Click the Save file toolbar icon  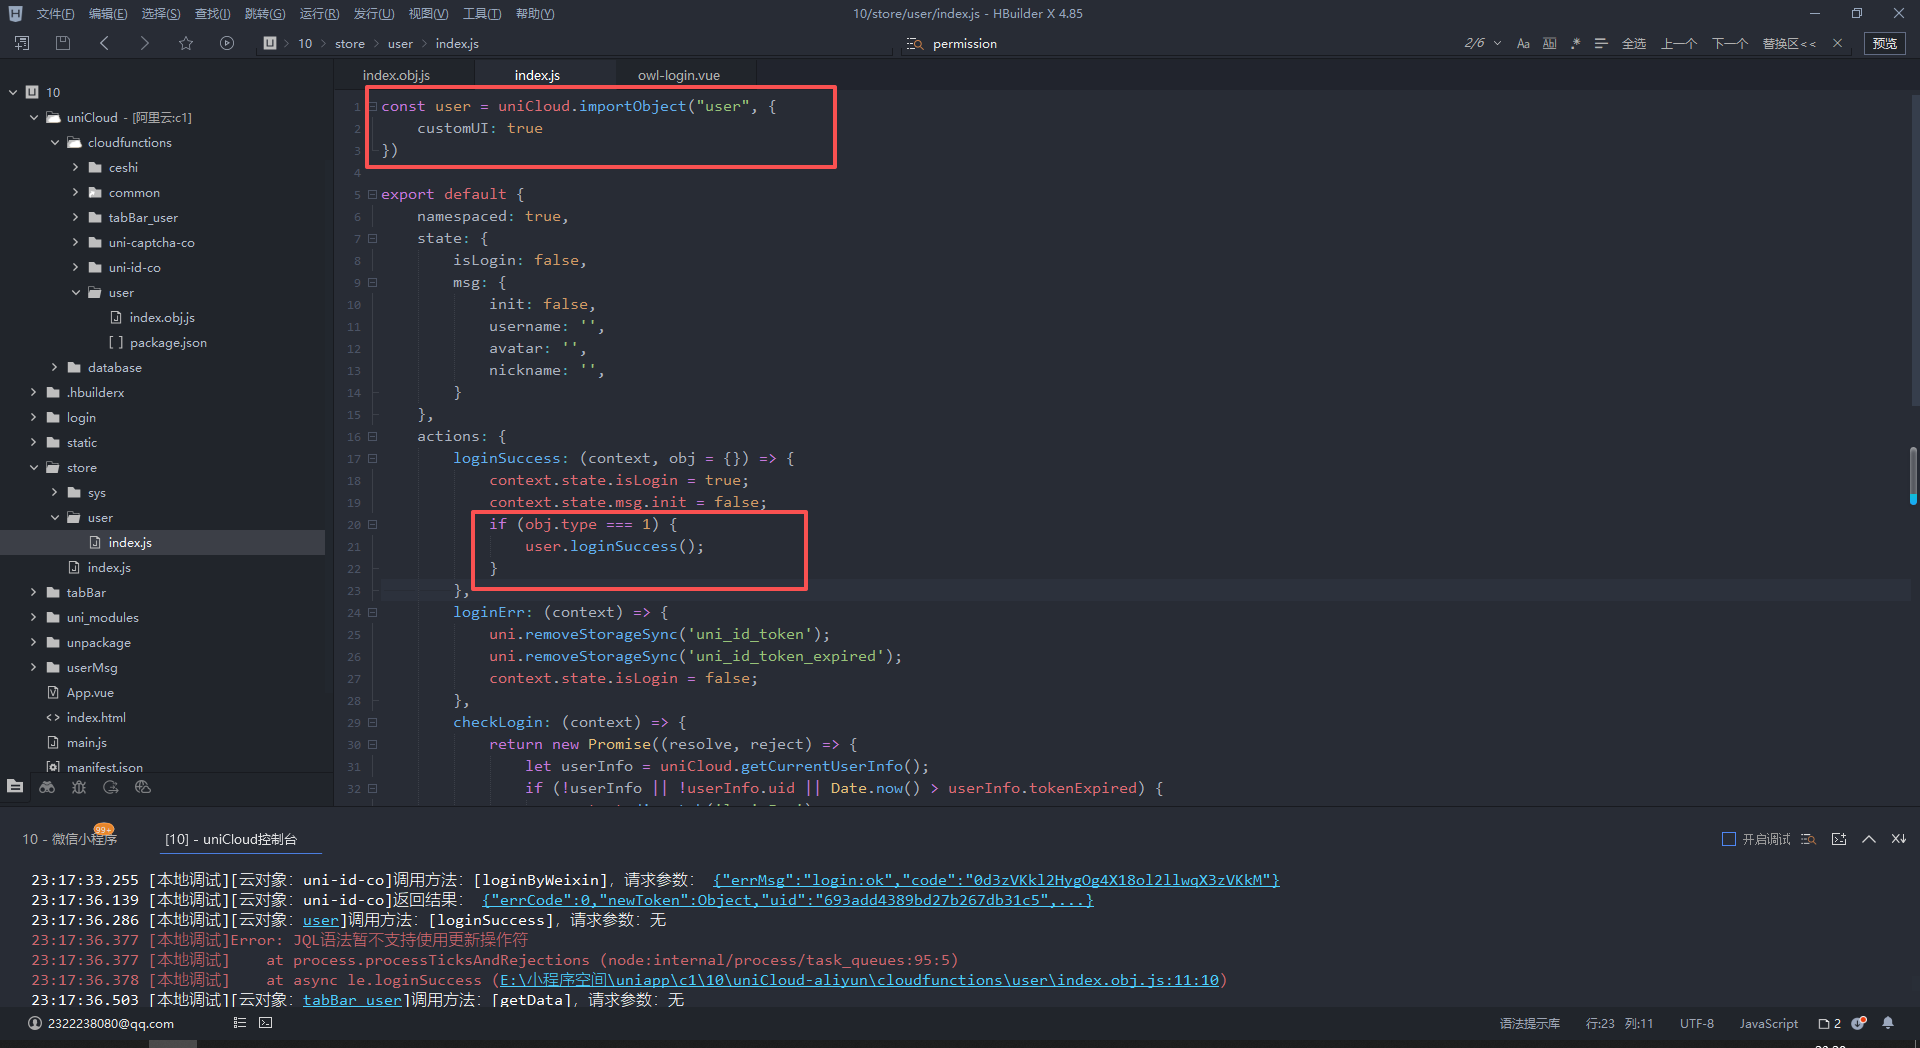click(x=63, y=43)
